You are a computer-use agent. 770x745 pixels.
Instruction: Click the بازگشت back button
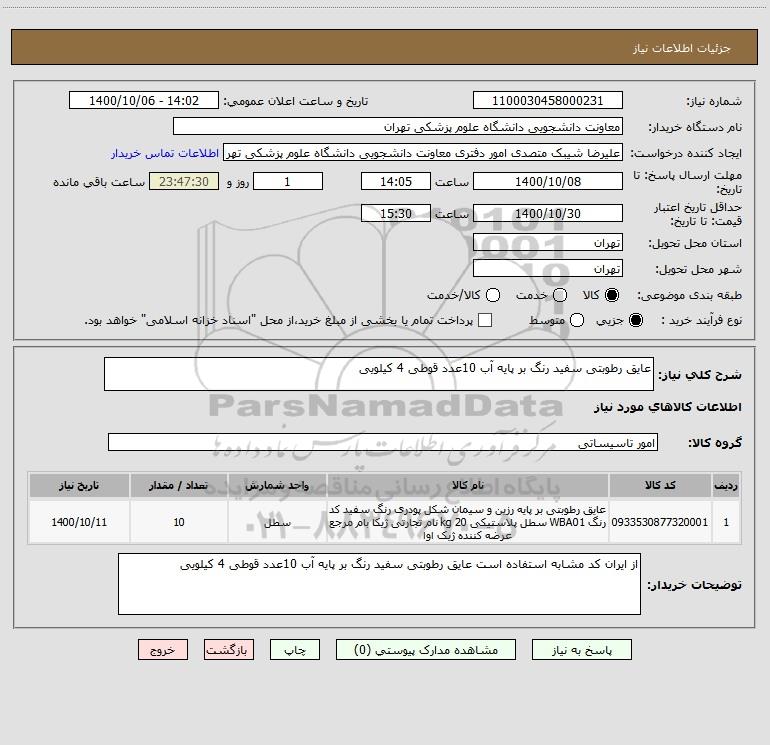(229, 650)
